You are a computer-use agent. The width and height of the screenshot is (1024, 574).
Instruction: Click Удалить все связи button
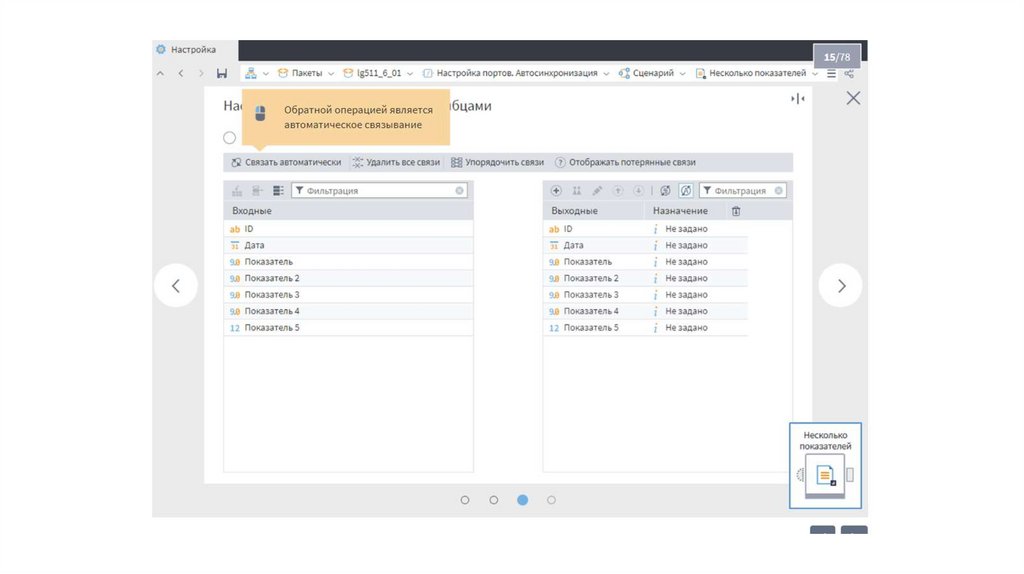pyautogui.click(x=396, y=162)
